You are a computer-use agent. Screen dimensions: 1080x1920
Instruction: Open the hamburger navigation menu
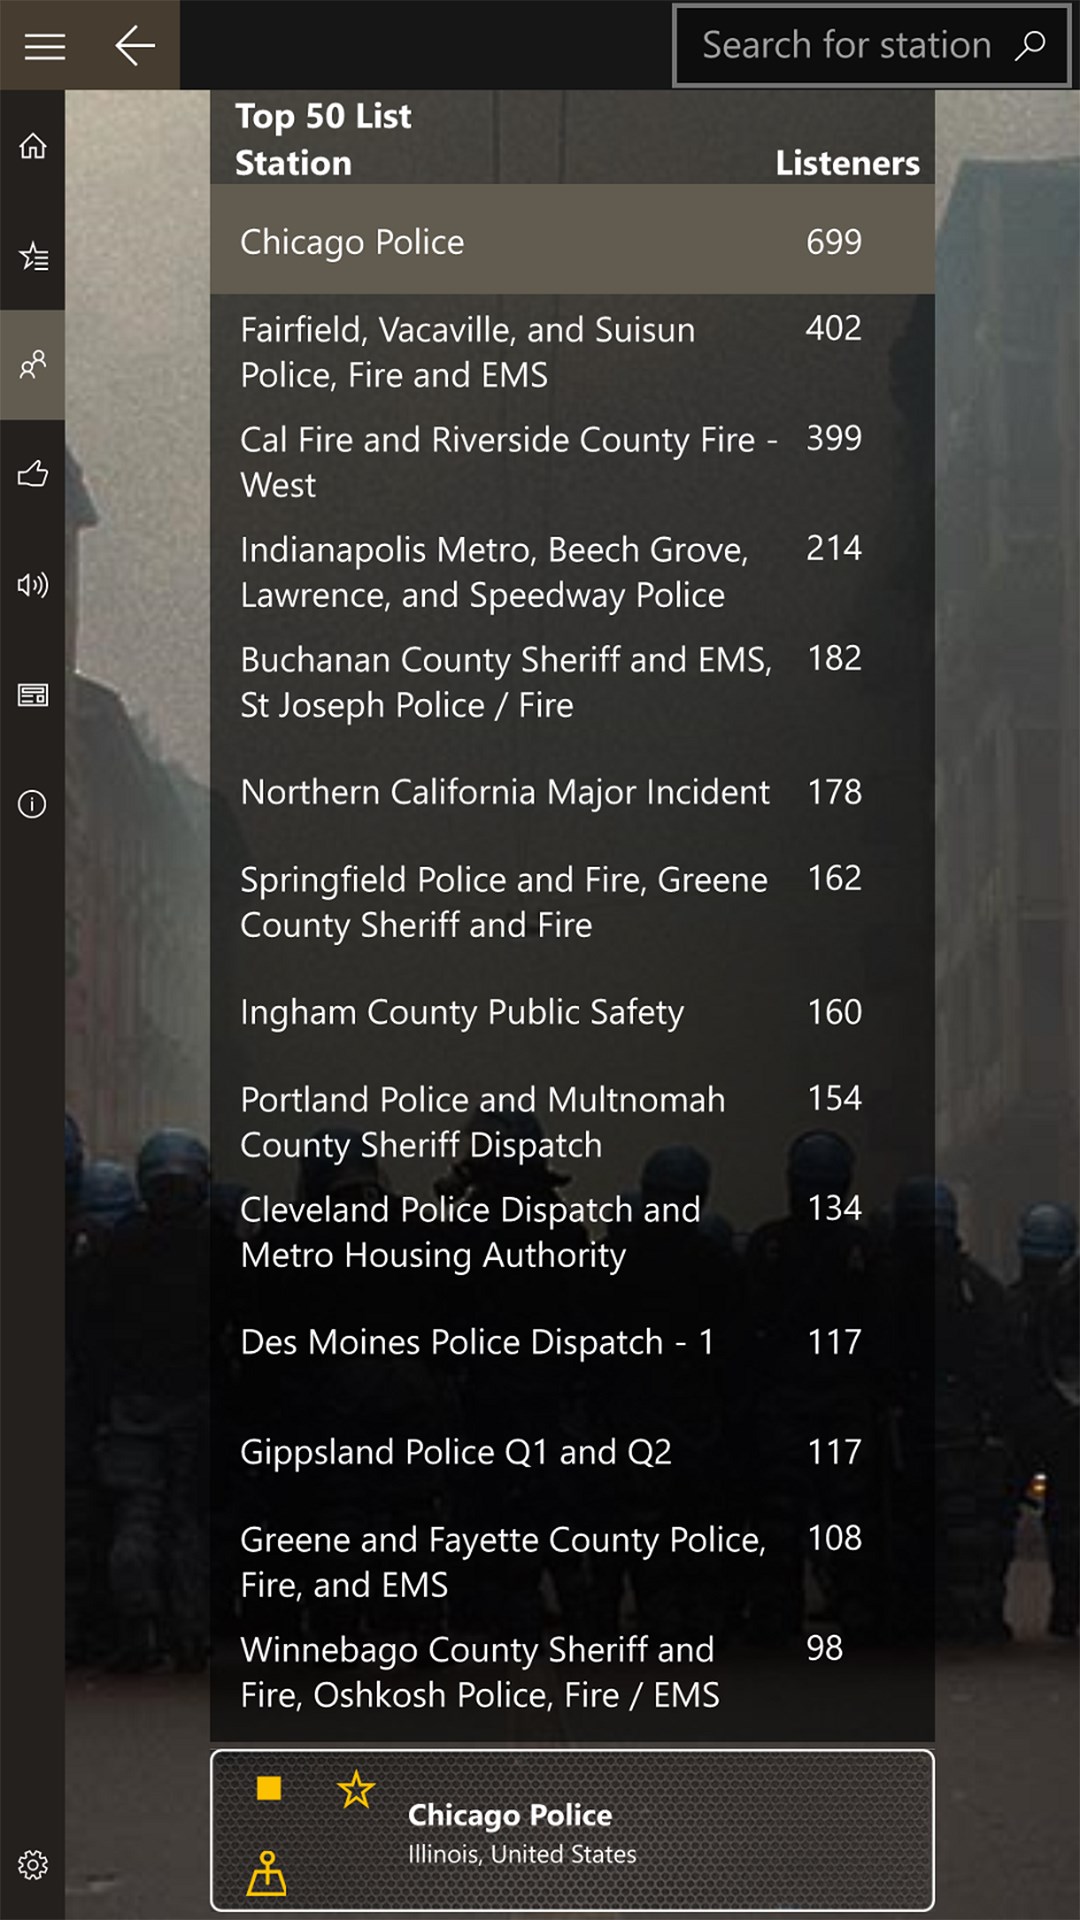coord(44,46)
